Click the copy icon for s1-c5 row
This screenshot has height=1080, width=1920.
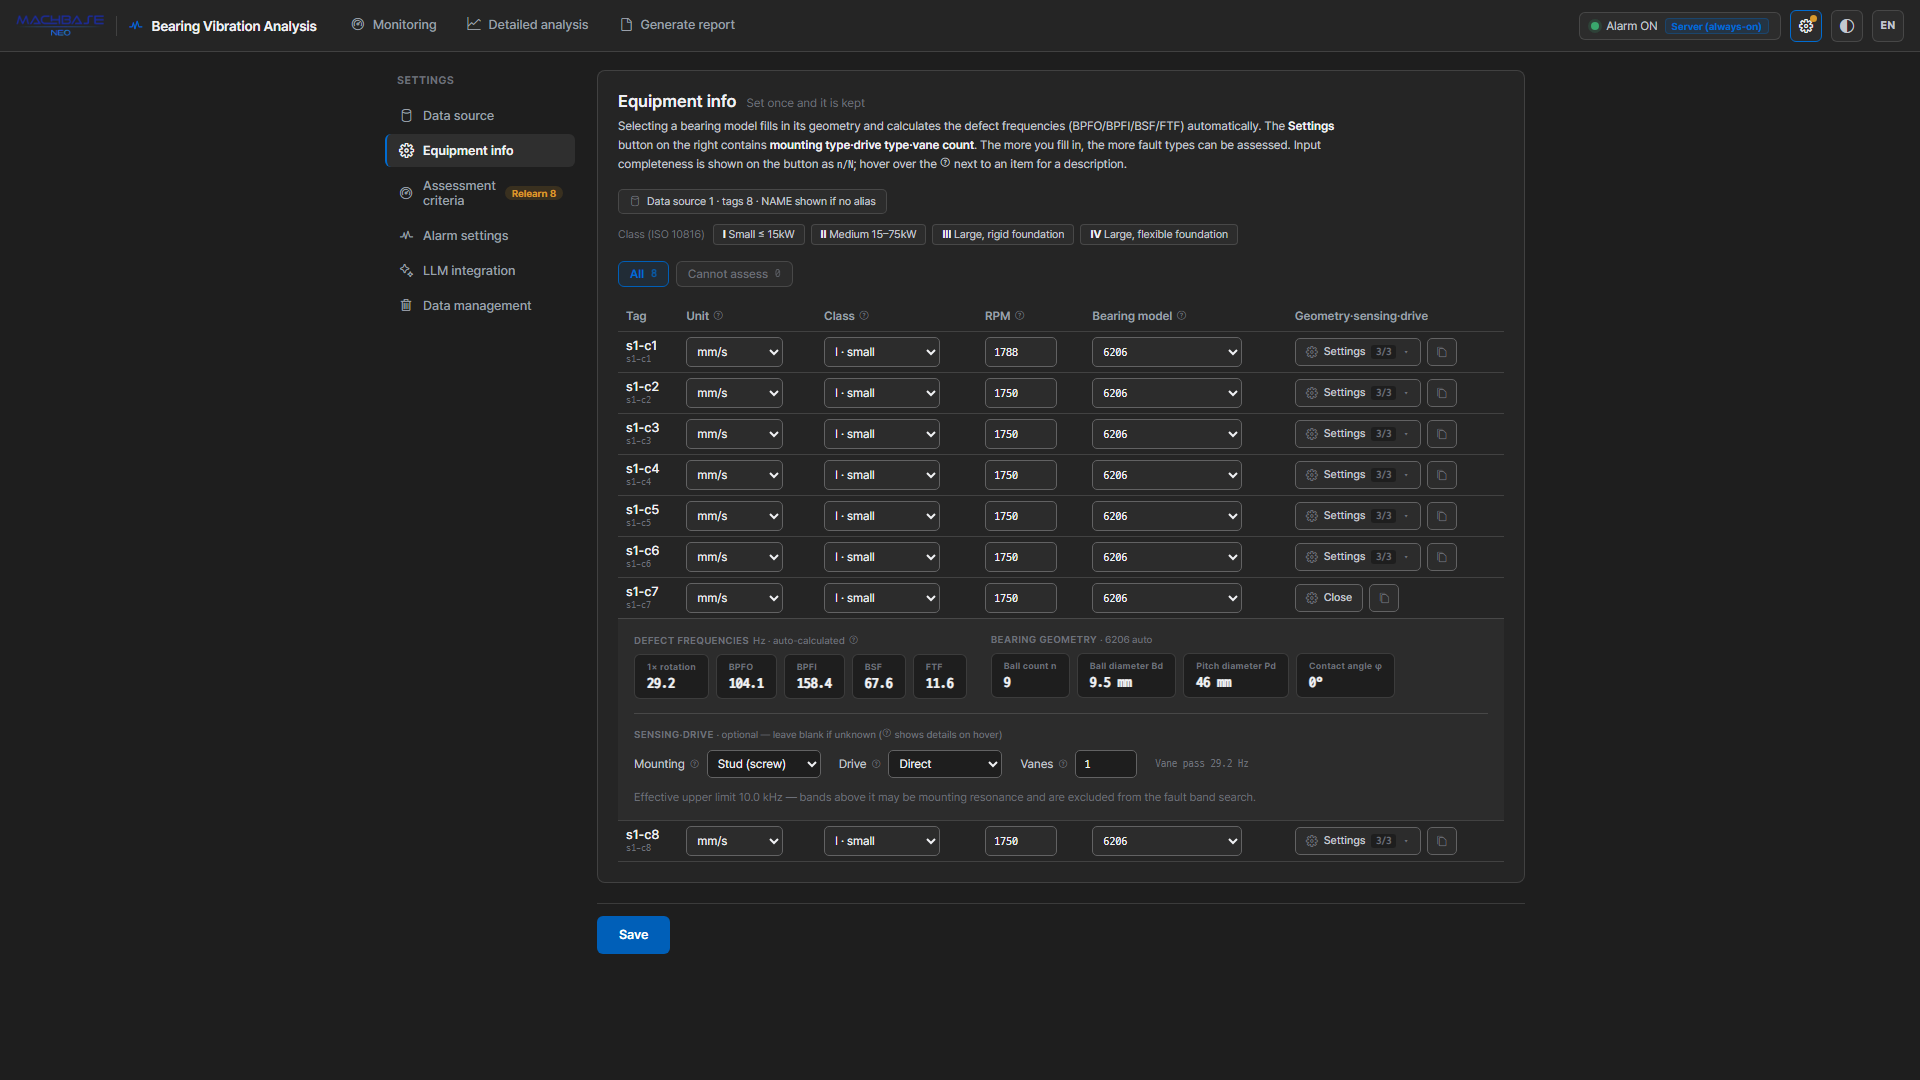(x=1441, y=516)
